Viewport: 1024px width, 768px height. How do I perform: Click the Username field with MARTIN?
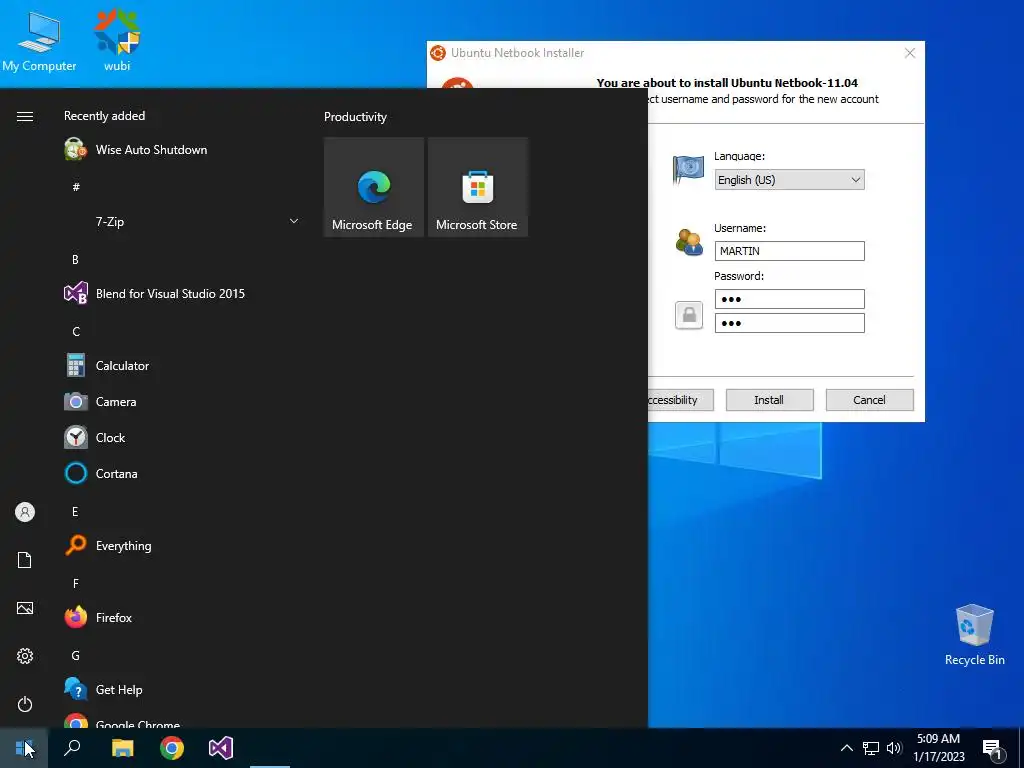790,251
